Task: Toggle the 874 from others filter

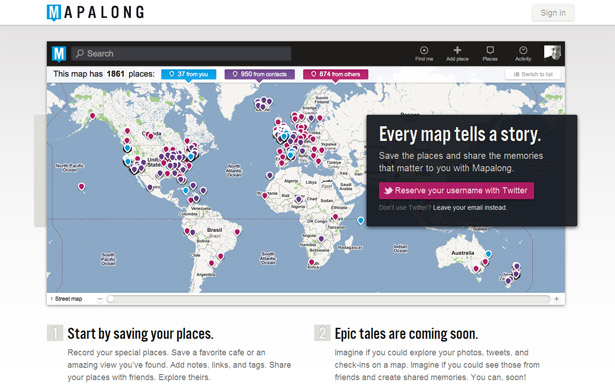Action: click(x=335, y=74)
